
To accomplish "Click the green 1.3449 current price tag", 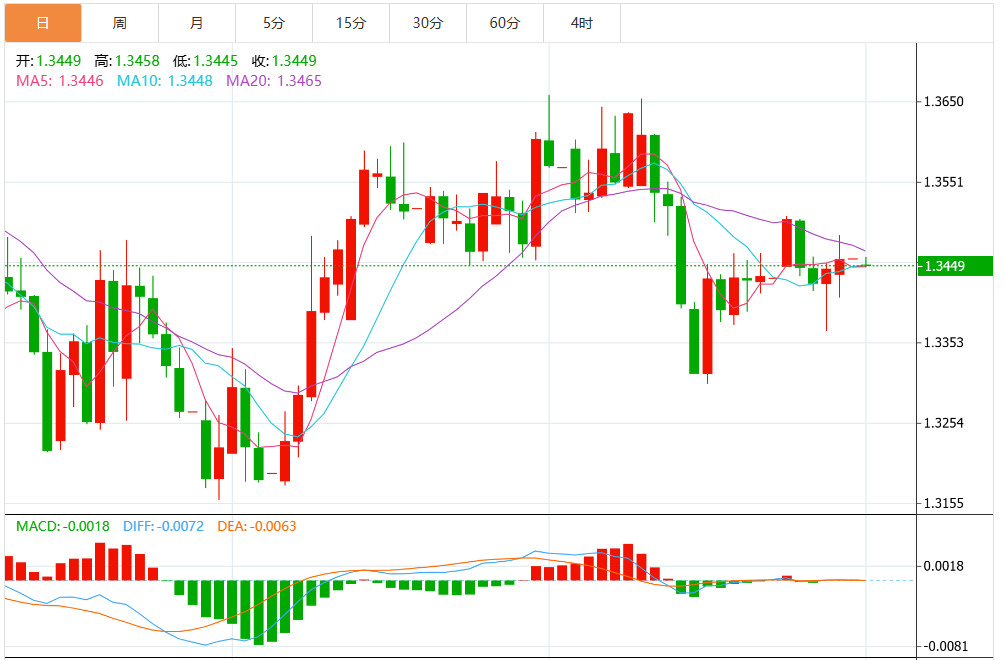I will pos(955,266).
